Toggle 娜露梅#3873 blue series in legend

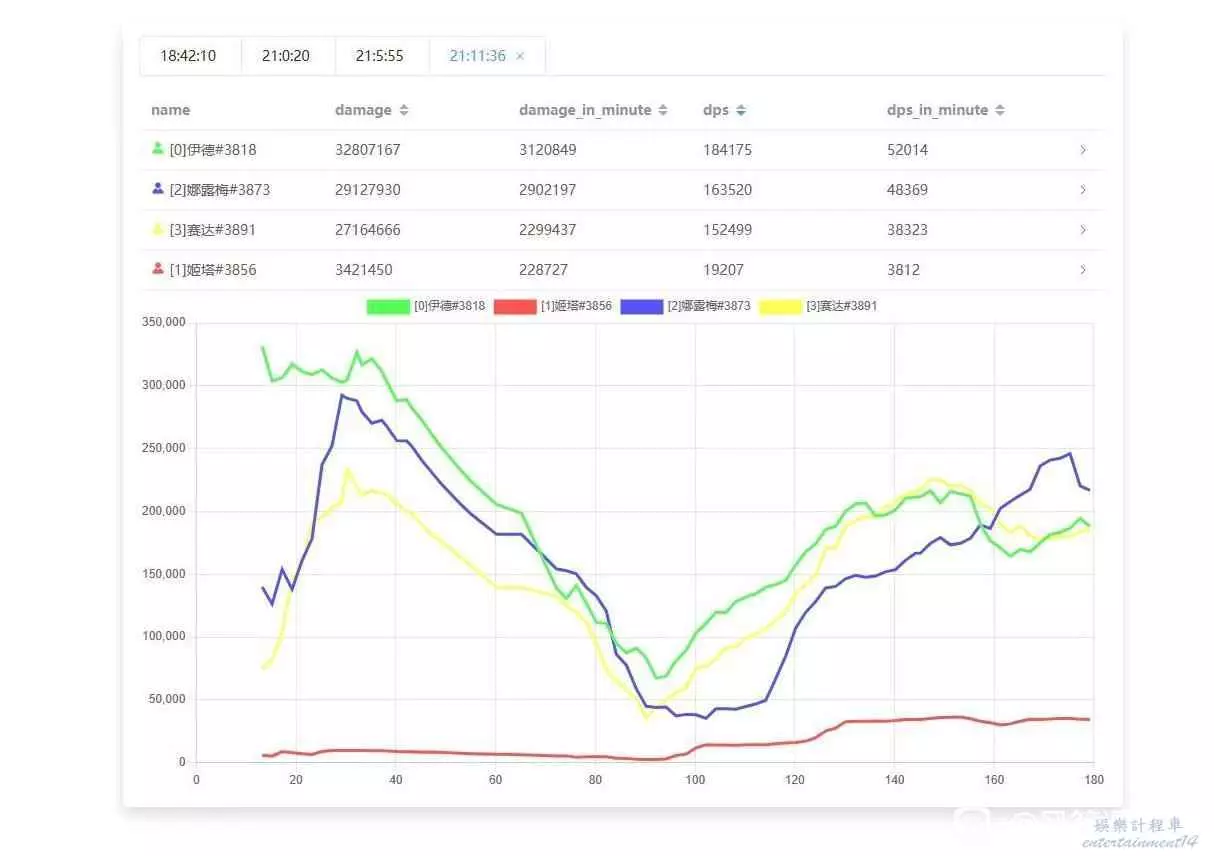tap(642, 306)
